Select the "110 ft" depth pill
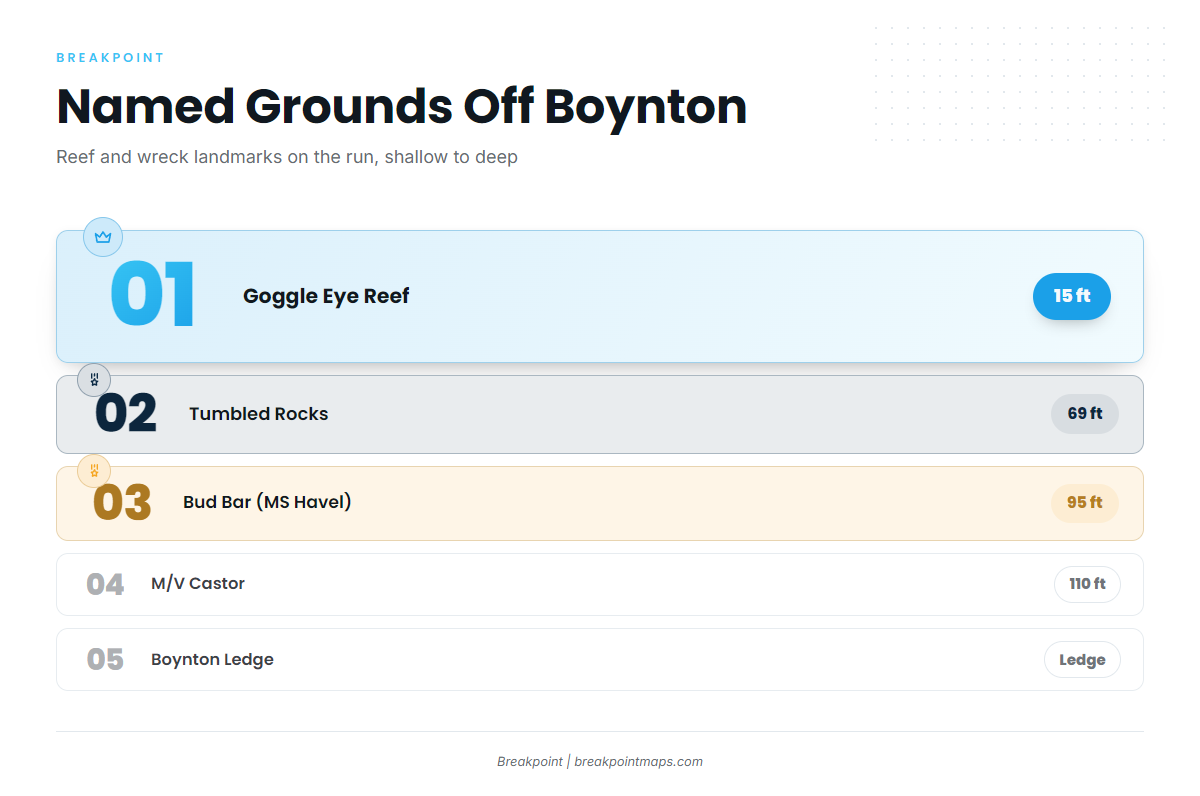 1088,584
